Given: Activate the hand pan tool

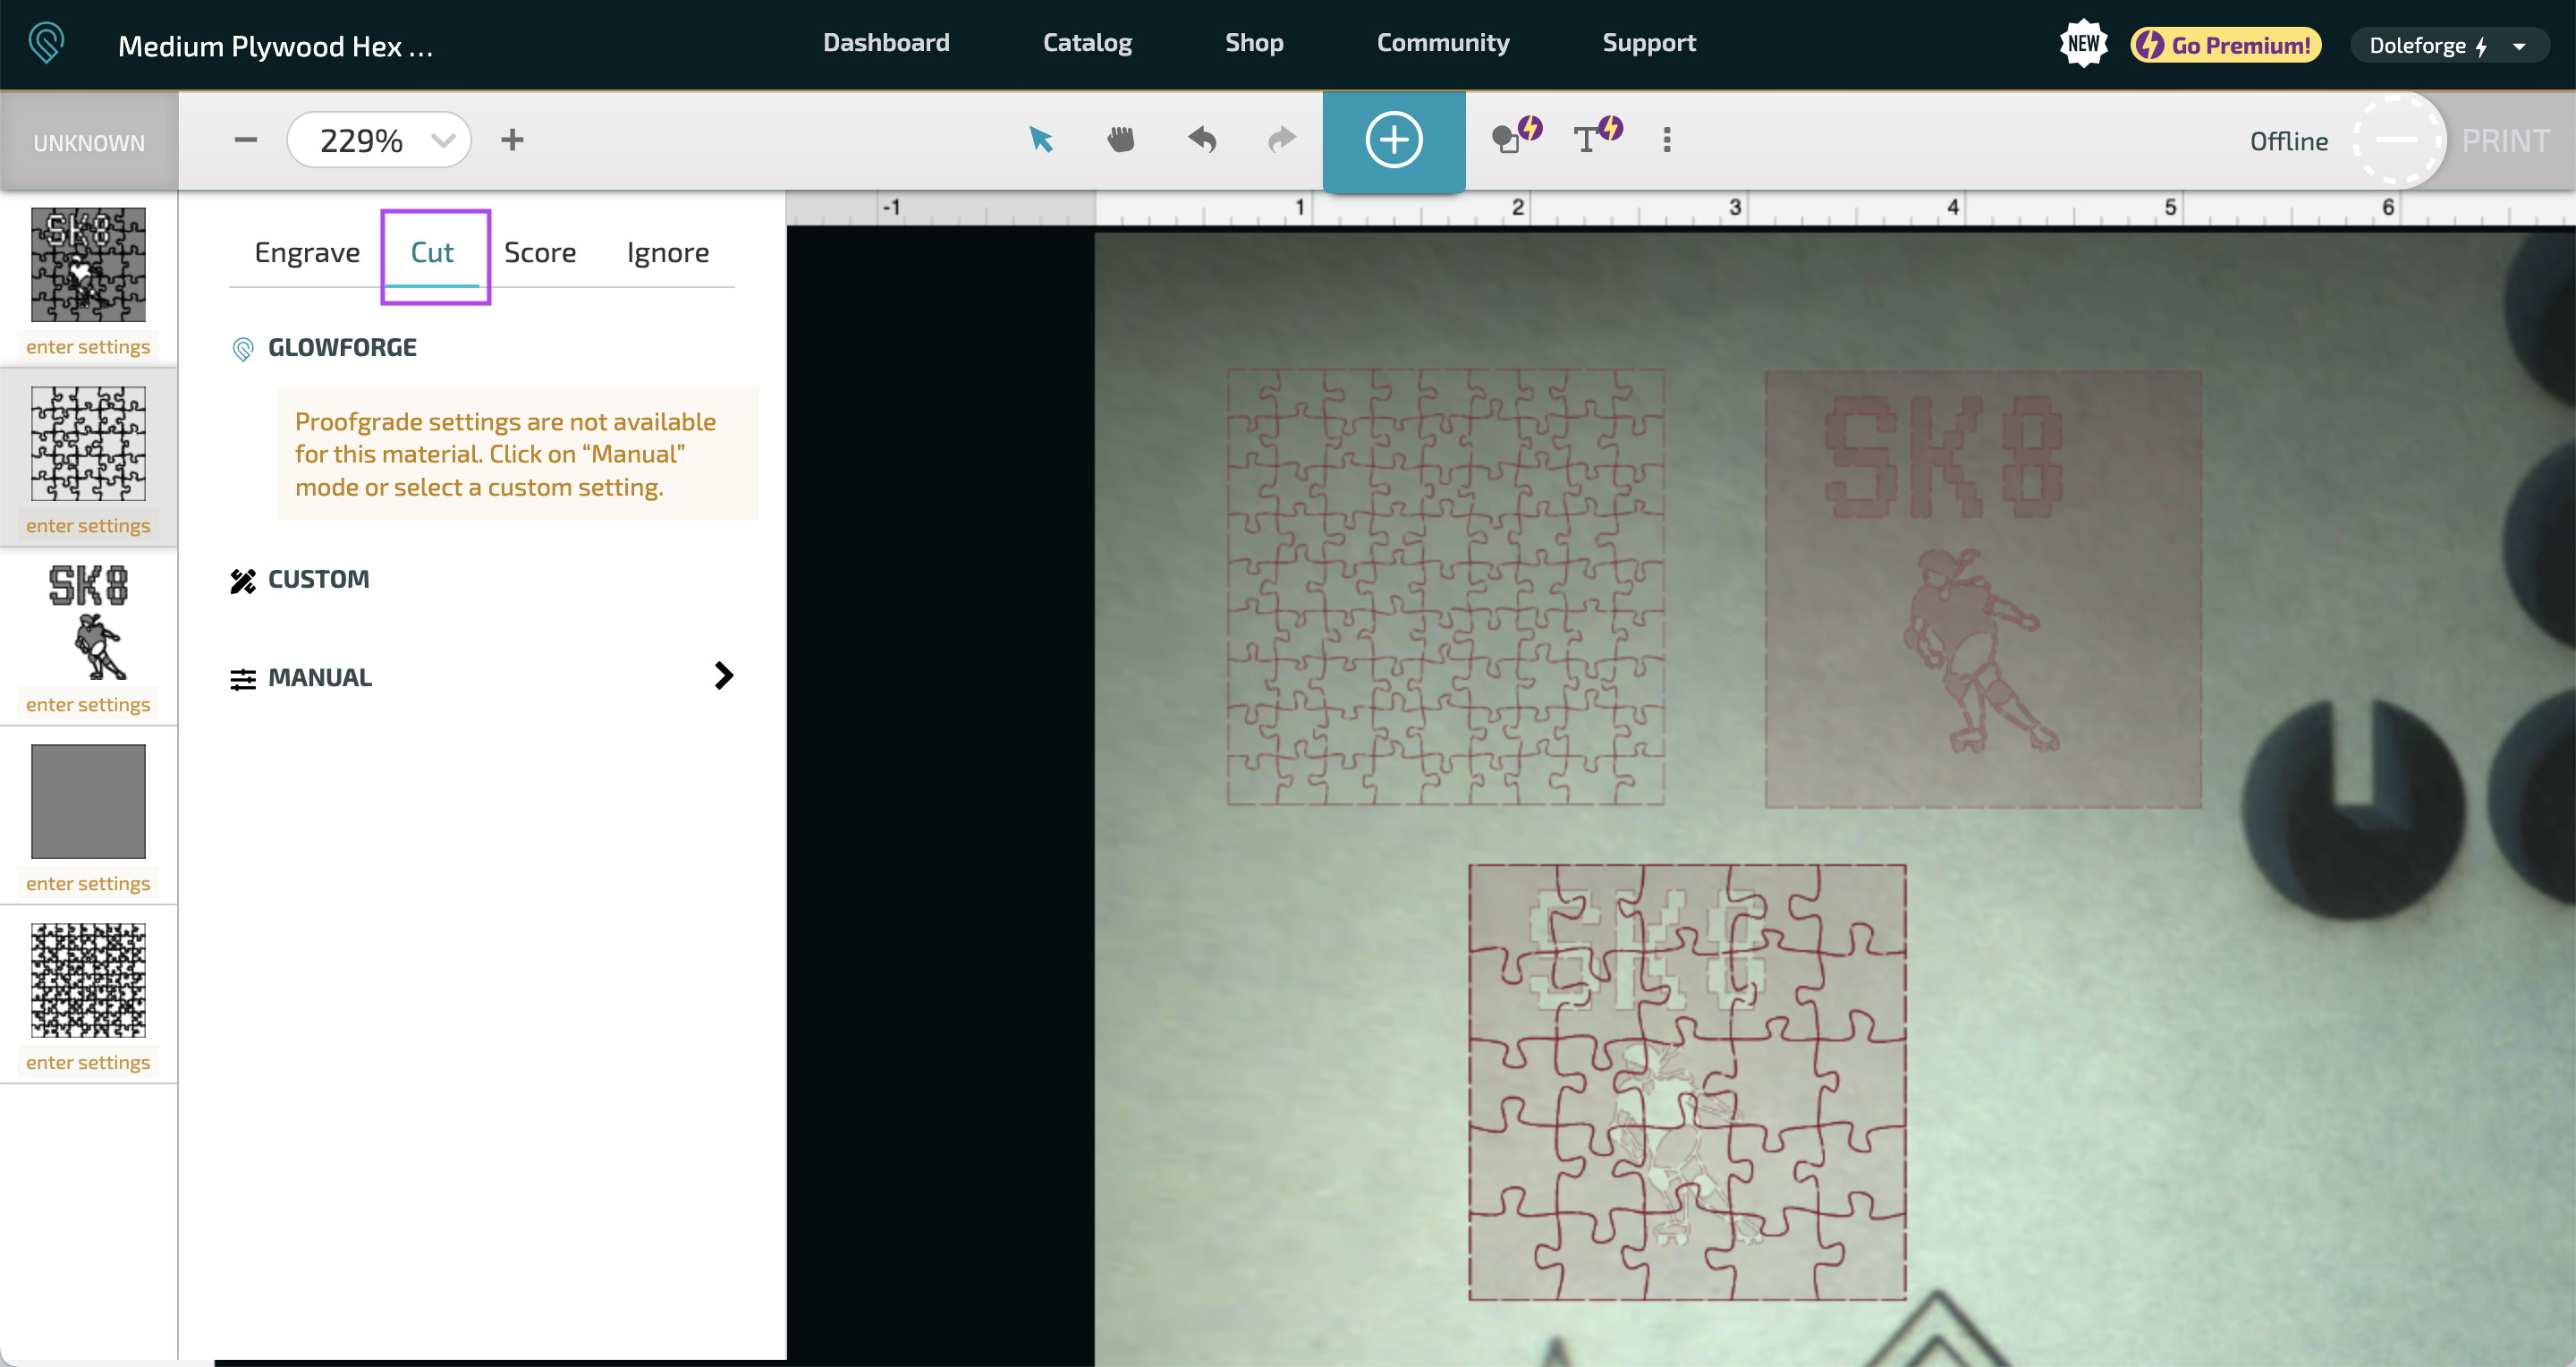Looking at the screenshot, I should (x=1121, y=140).
